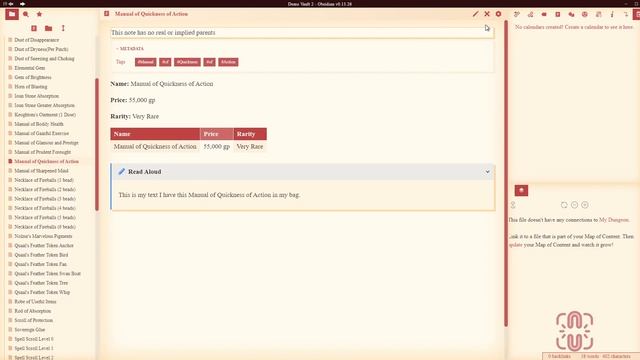The image size is (640, 360).
Task: Open Manual of Sharpened Mind note
Action: point(41,171)
